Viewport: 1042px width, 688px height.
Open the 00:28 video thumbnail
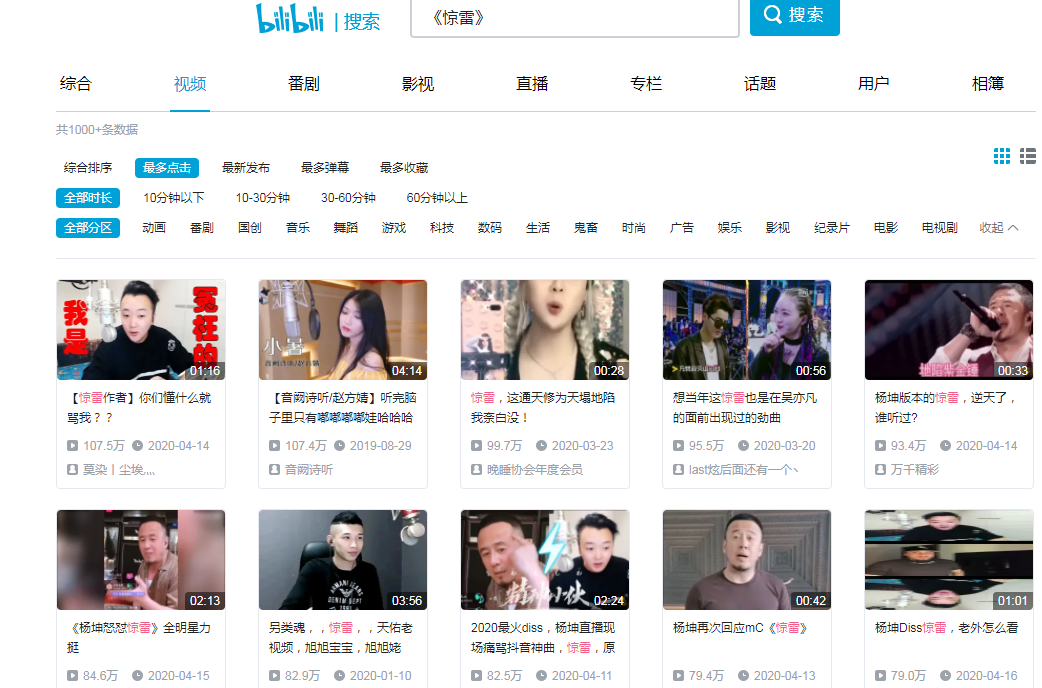(545, 330)
